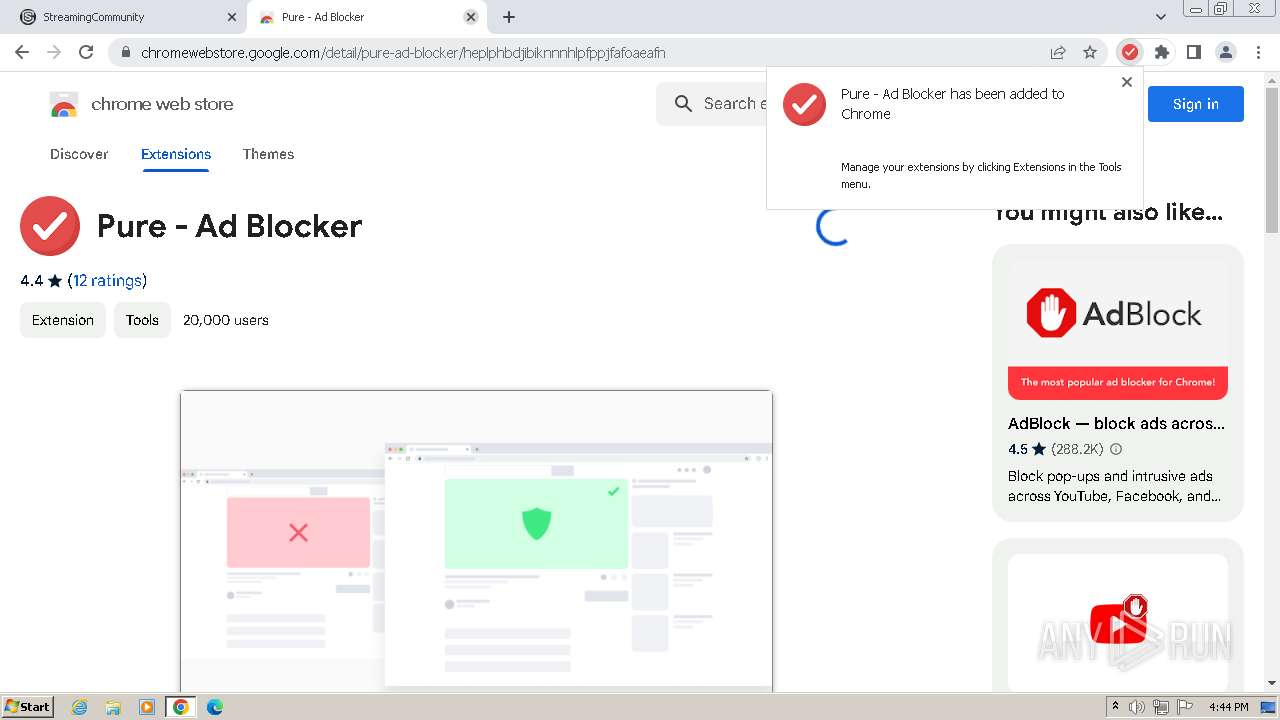This screenshot has height=720, width=1280.
Task: Click info icon beside AdBlock rating
Action: click(x=1116, y=450)
